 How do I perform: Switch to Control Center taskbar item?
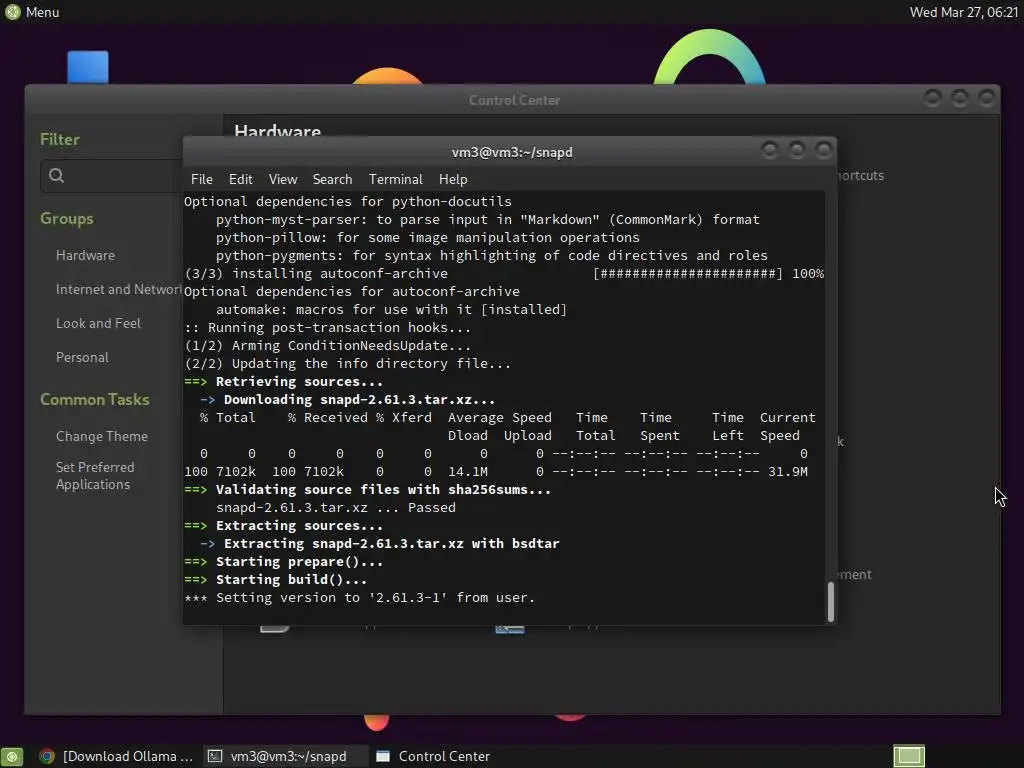434,756
